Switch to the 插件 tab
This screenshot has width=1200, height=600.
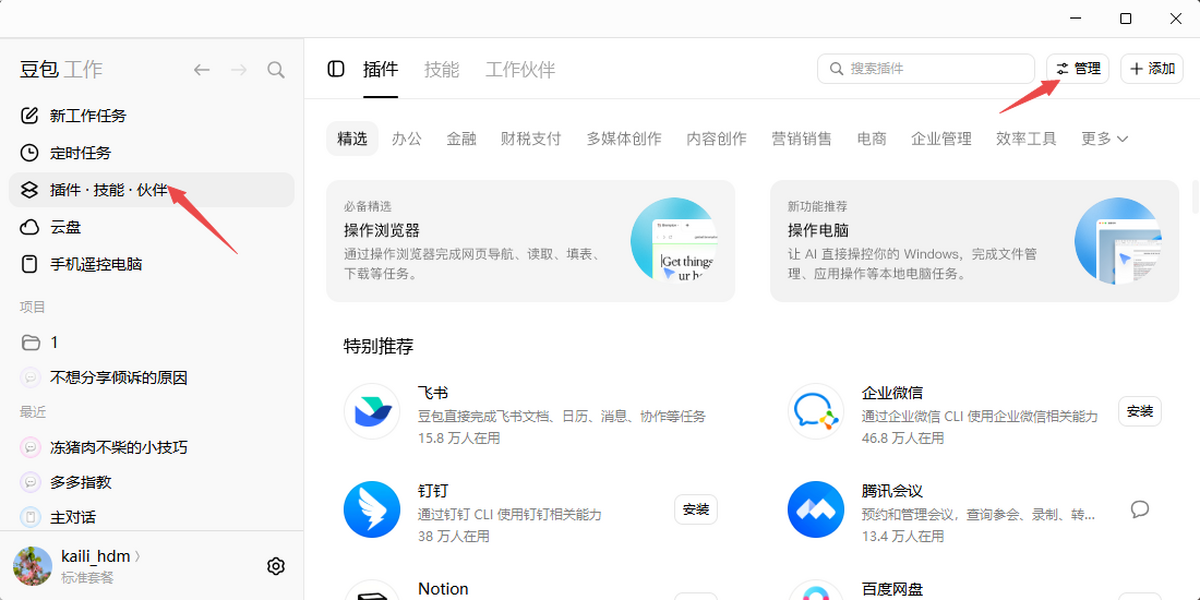[x=381, y=69]
